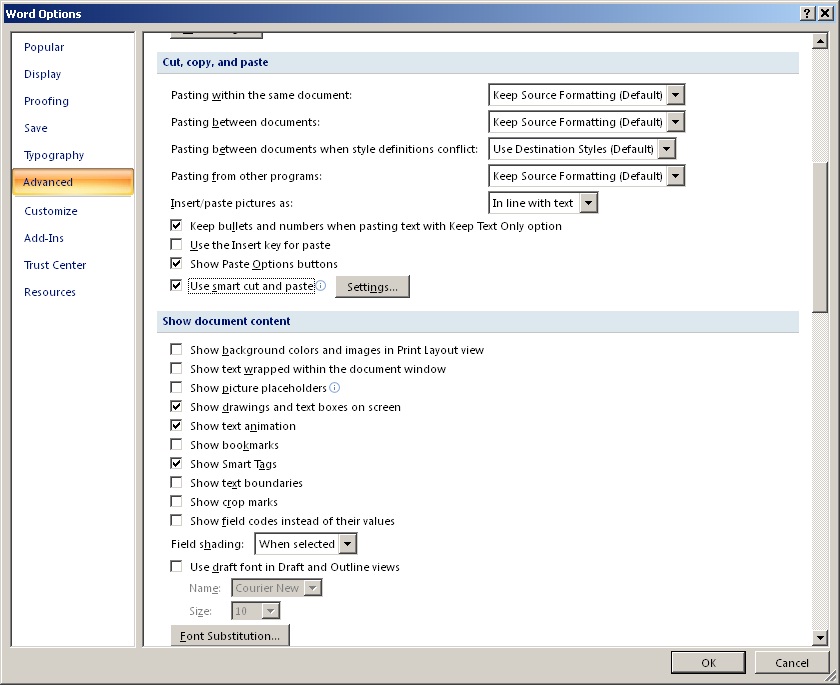This screenshot has height=685, width=840.
Task: Disable Show text animation
Action: 176,426
